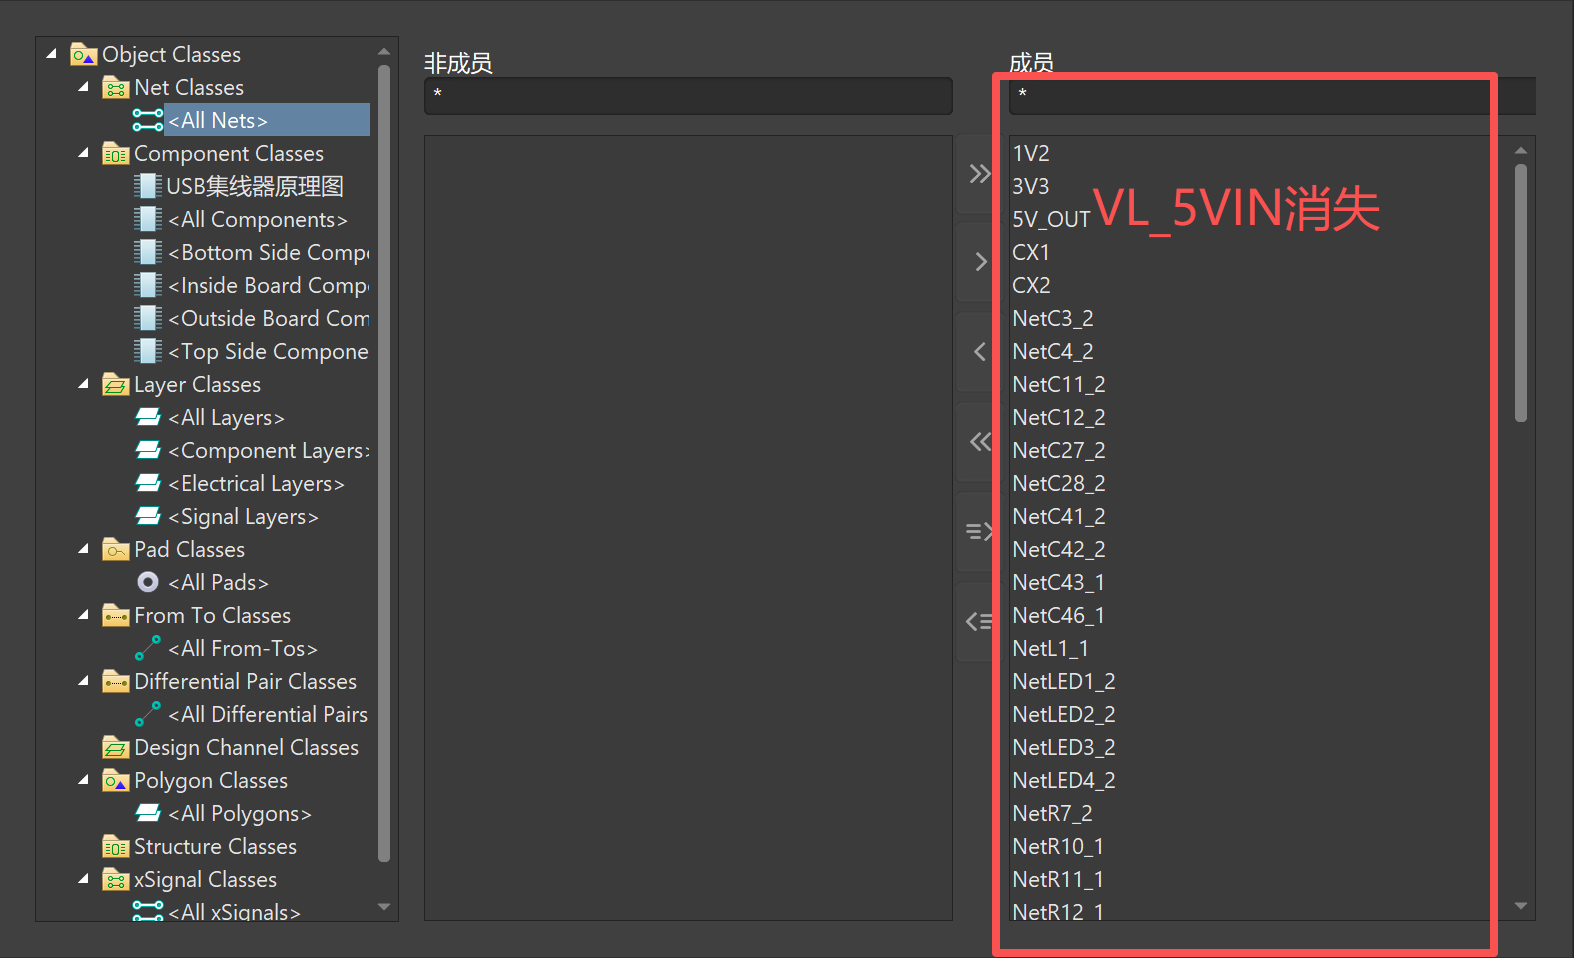Click the All Layers layer icon
The image size is (1574, 958).
[x=148, y=417]
